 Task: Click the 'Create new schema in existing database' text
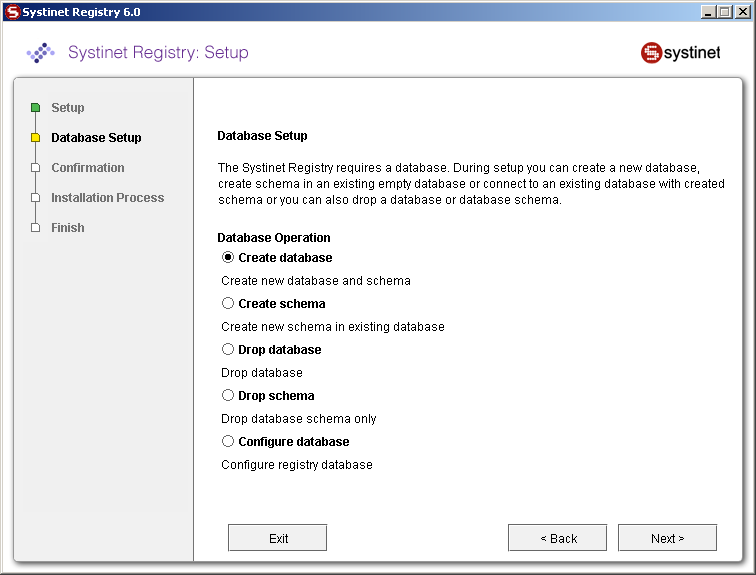click(x=333, y=327)
